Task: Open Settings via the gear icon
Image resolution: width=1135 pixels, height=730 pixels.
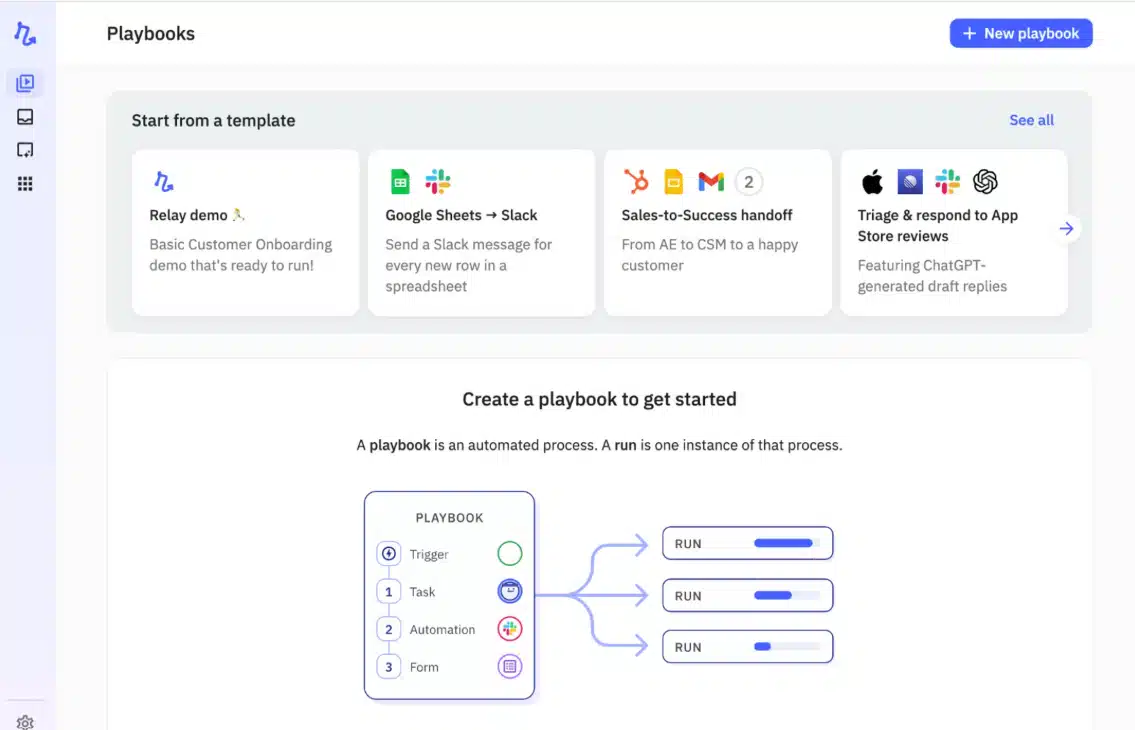Action: tap(25, 719)
